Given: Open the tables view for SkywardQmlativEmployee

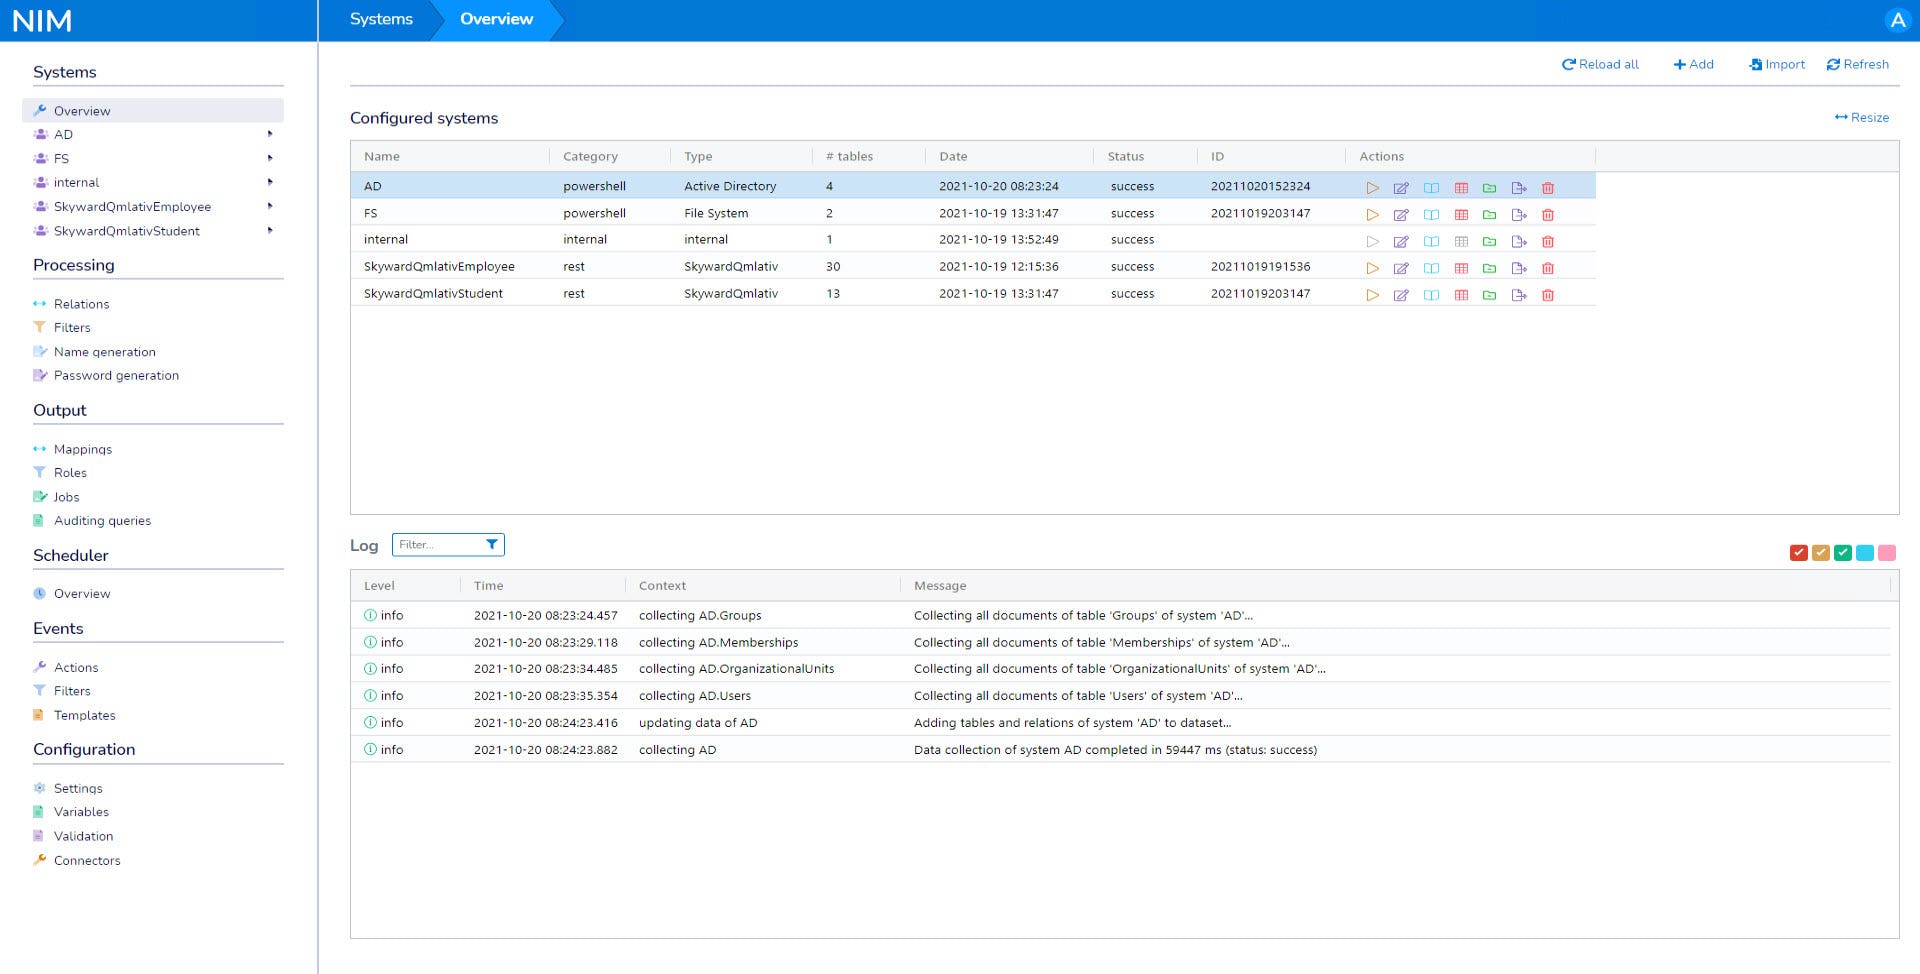Looking at the screenshot, I should [x=1462, y=267].
